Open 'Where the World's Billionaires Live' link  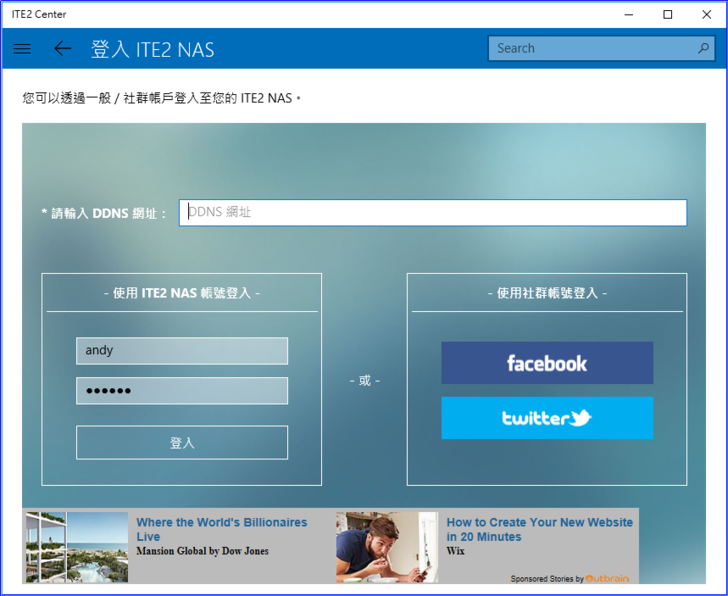click(222, 529)
